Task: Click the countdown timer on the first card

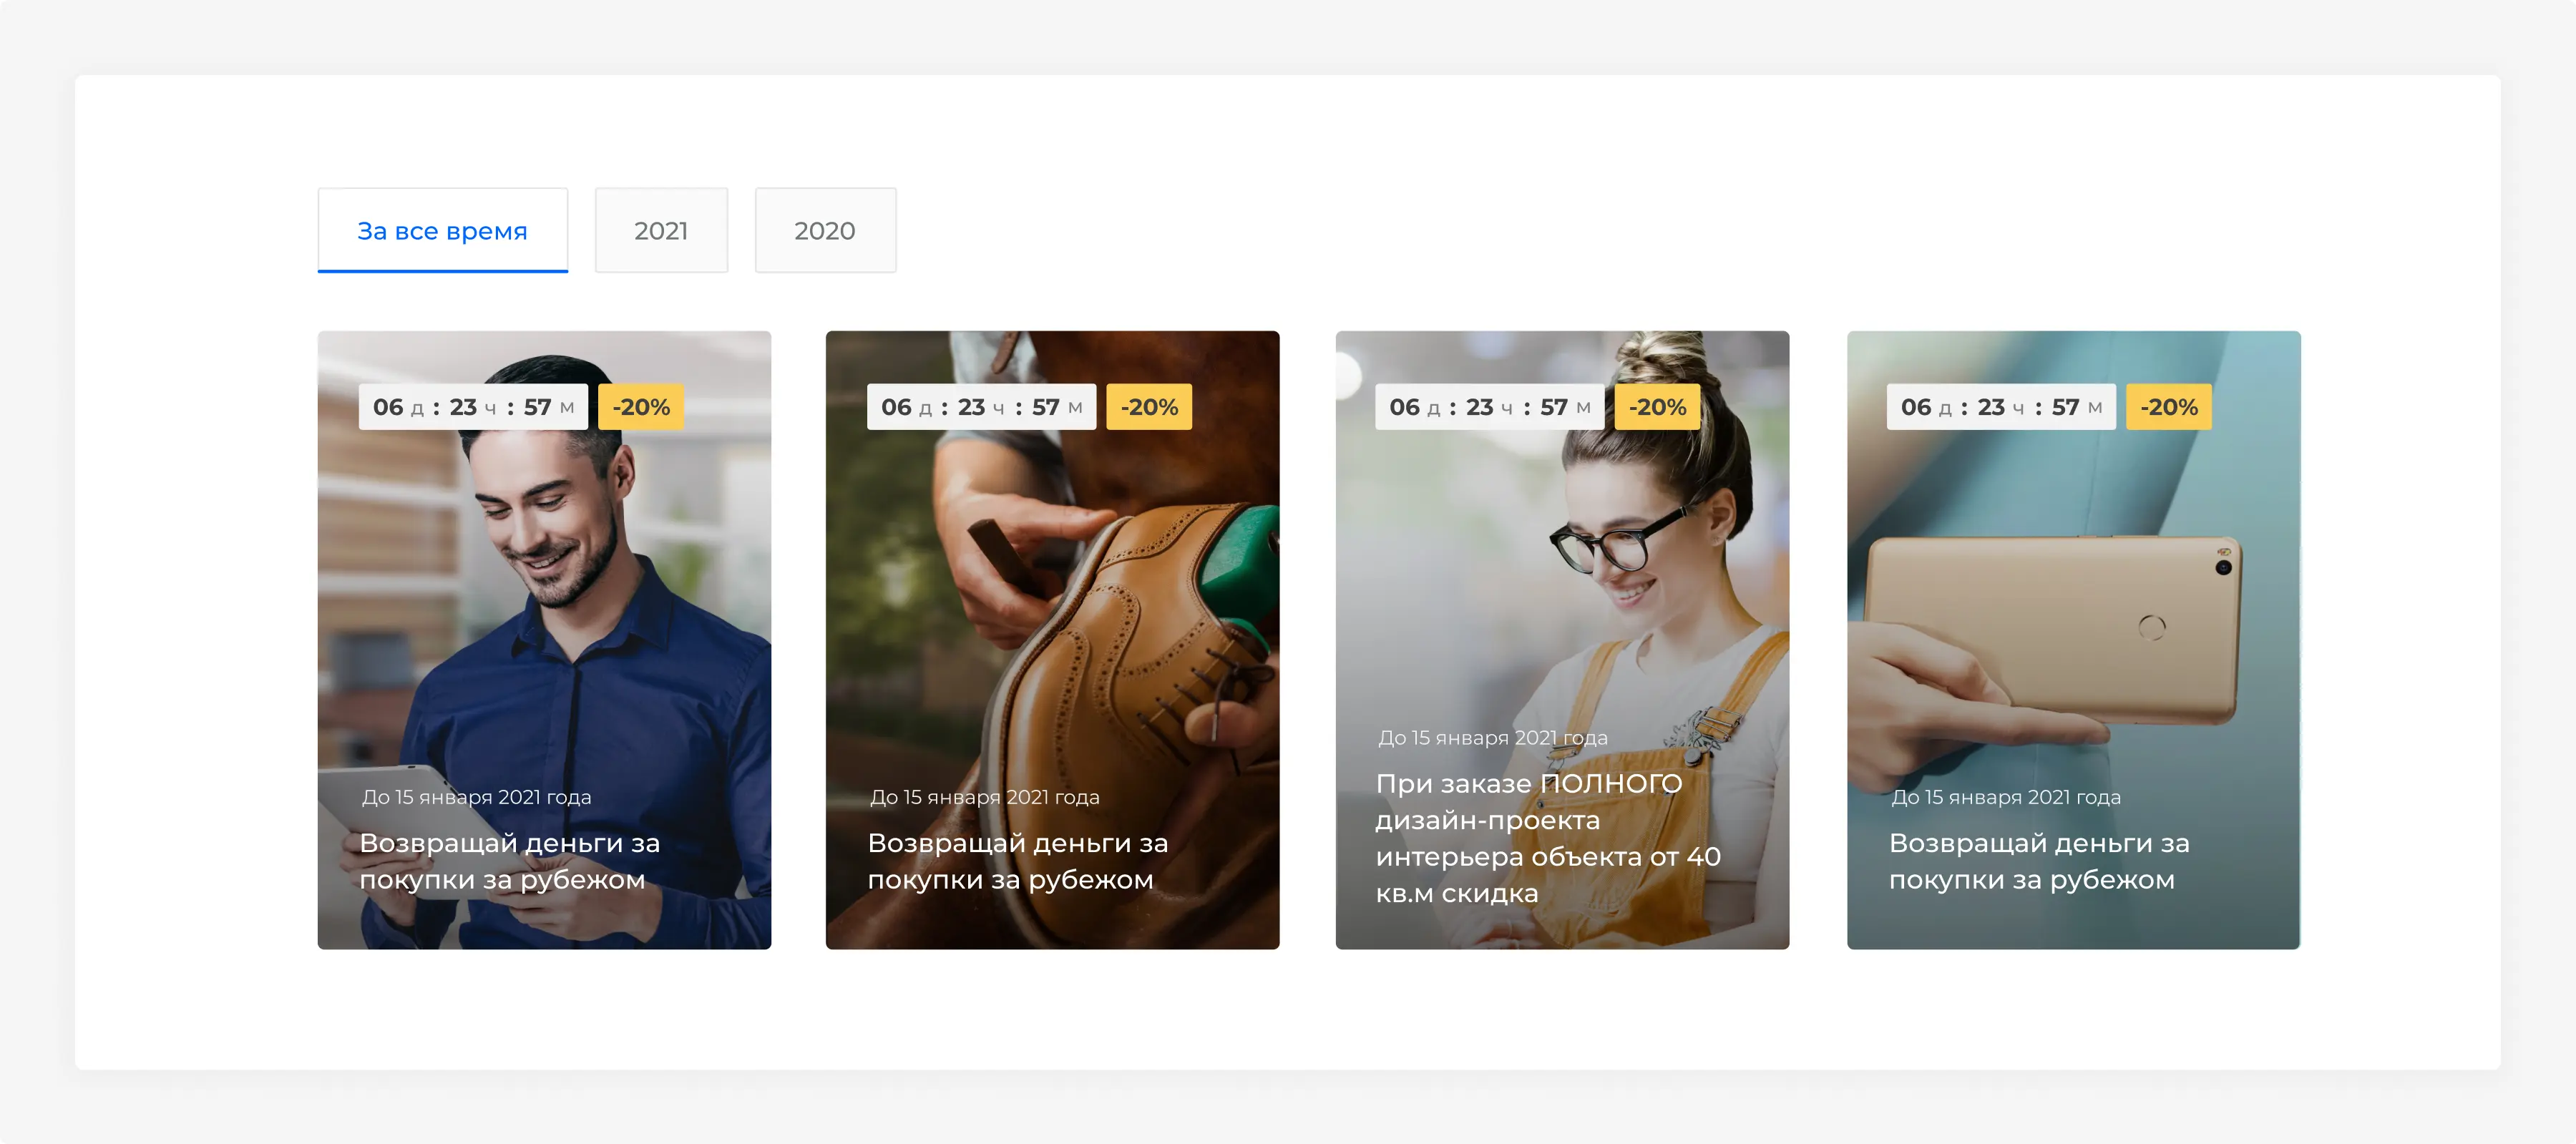Action: (473, 407)
